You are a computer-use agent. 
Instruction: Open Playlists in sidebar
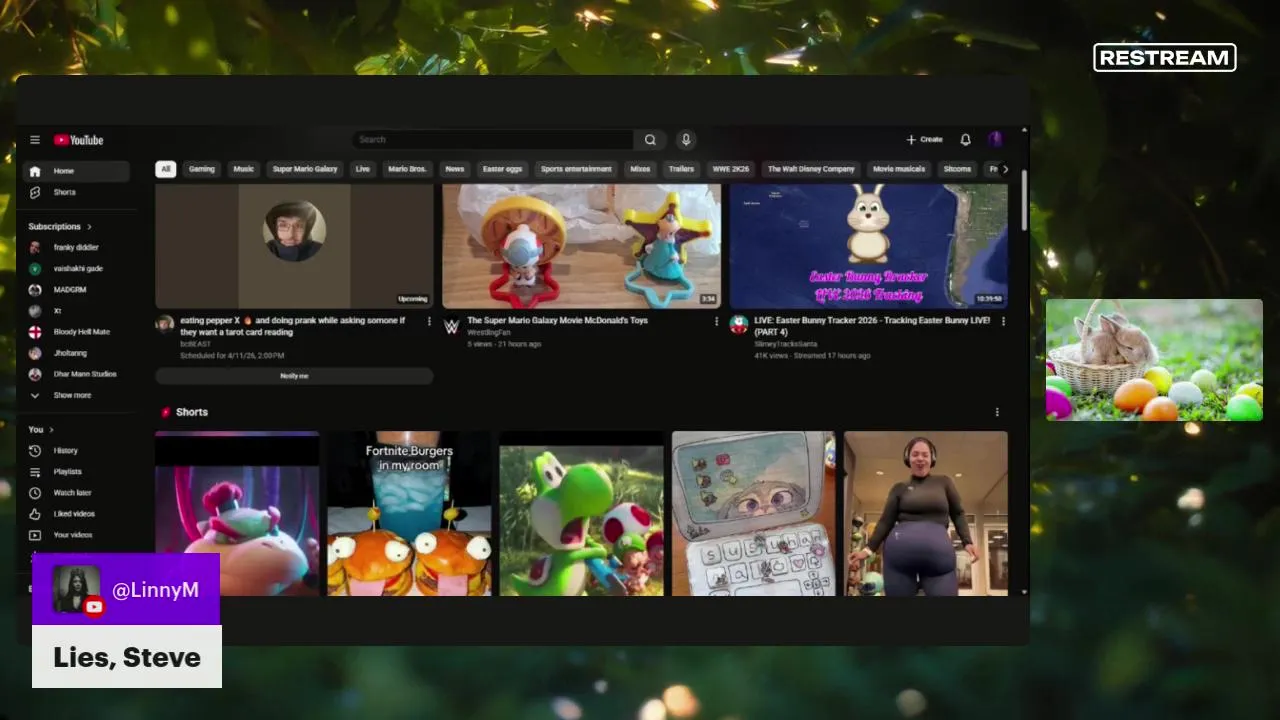77,472
